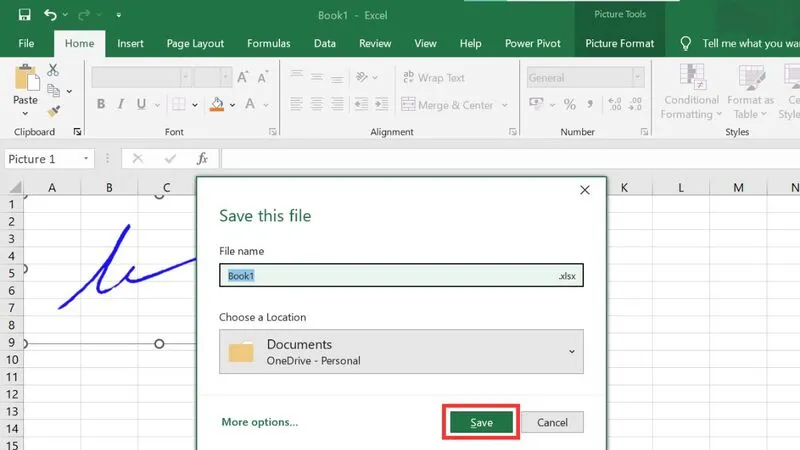800x450 pixels.
Task: Click Decrease Font Size icon
Action: [262, 78]
